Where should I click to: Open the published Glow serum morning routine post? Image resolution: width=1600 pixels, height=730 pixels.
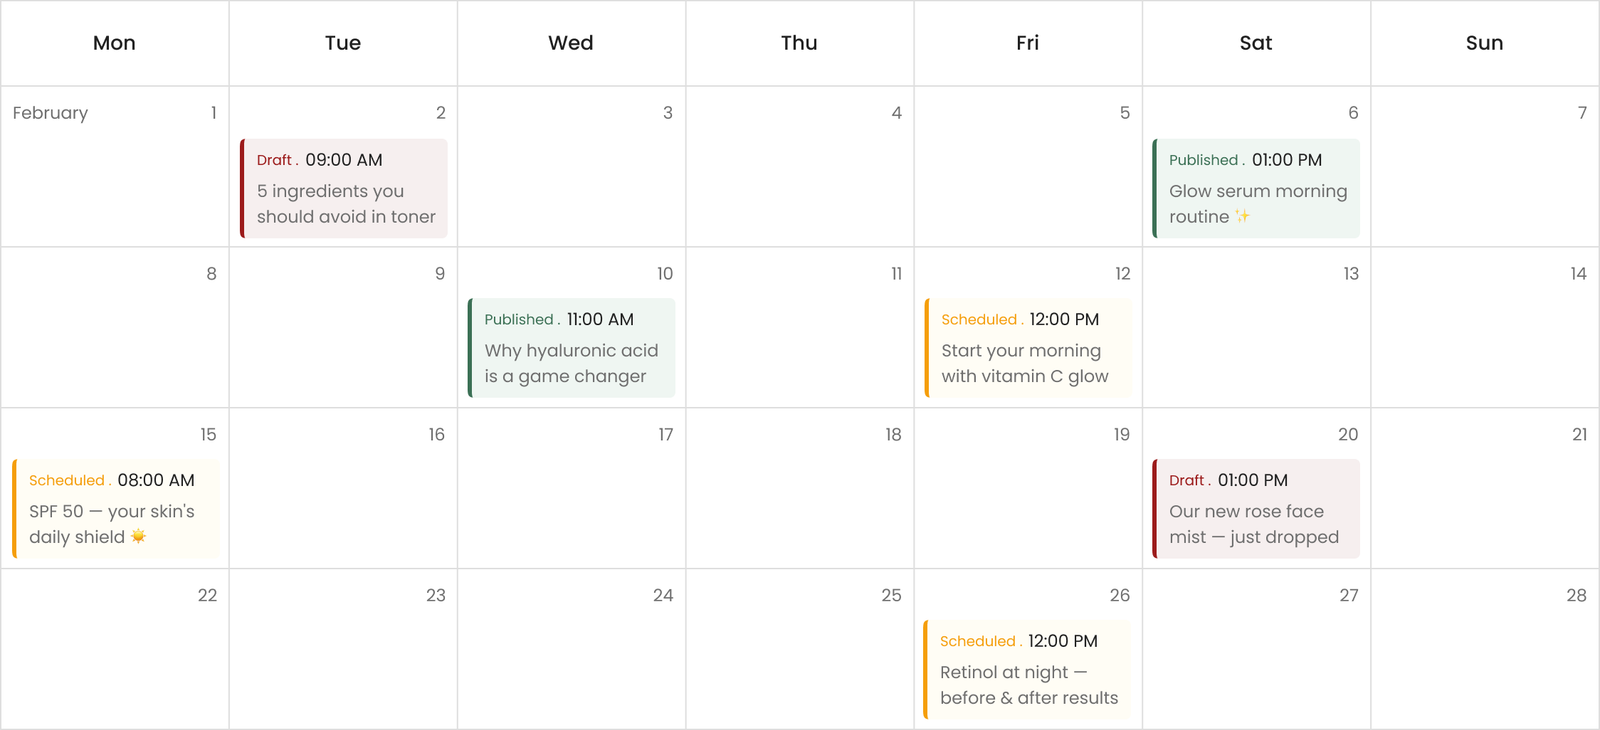(1257, 191)
